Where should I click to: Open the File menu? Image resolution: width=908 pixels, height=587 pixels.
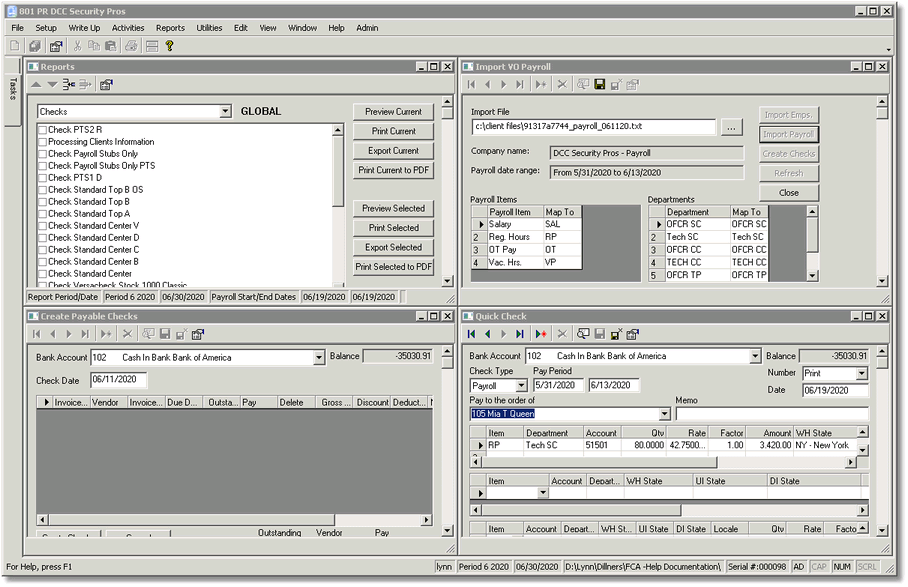[x=17, y=28]
